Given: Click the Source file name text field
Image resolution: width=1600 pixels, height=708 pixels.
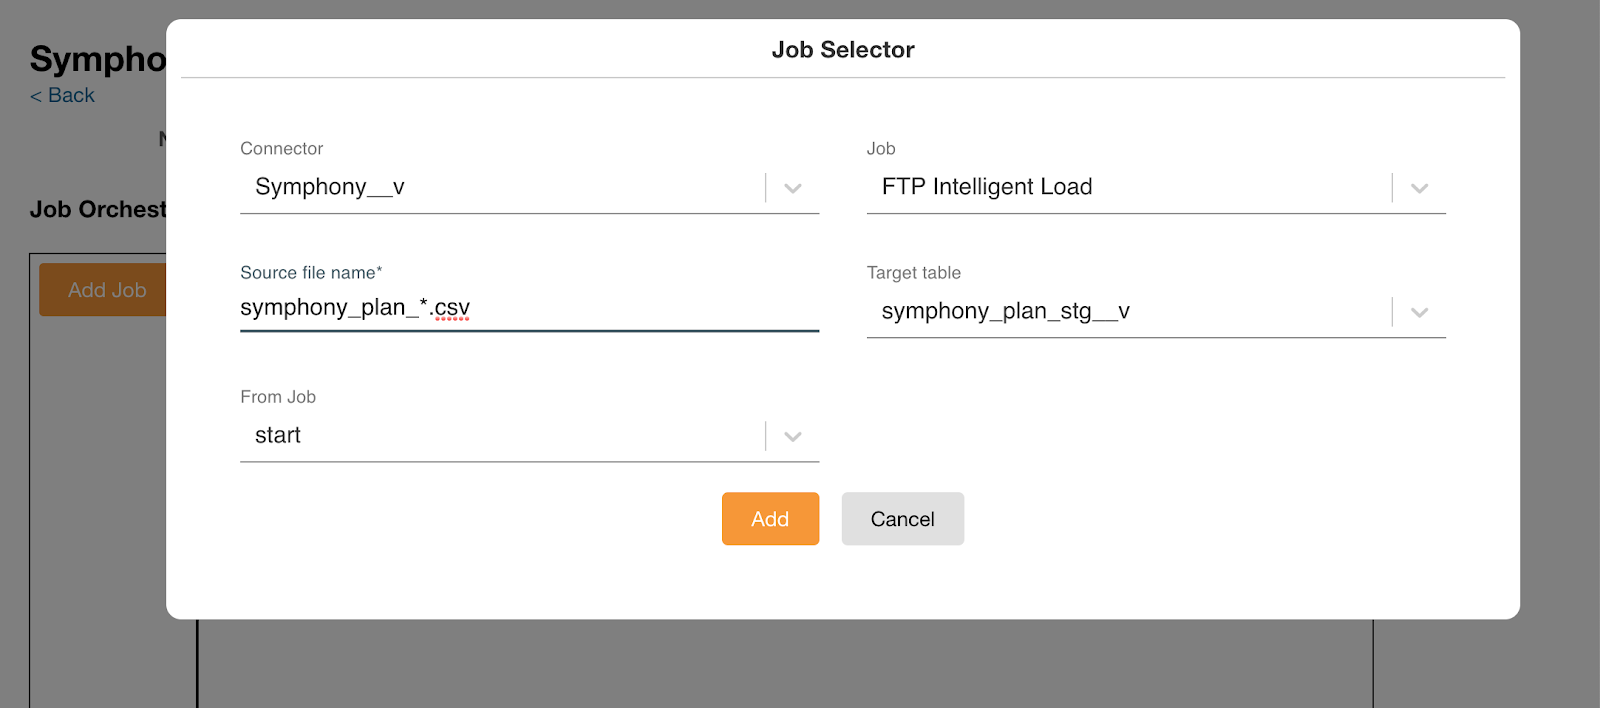Looking at the screenshot, I should [529, 308].
